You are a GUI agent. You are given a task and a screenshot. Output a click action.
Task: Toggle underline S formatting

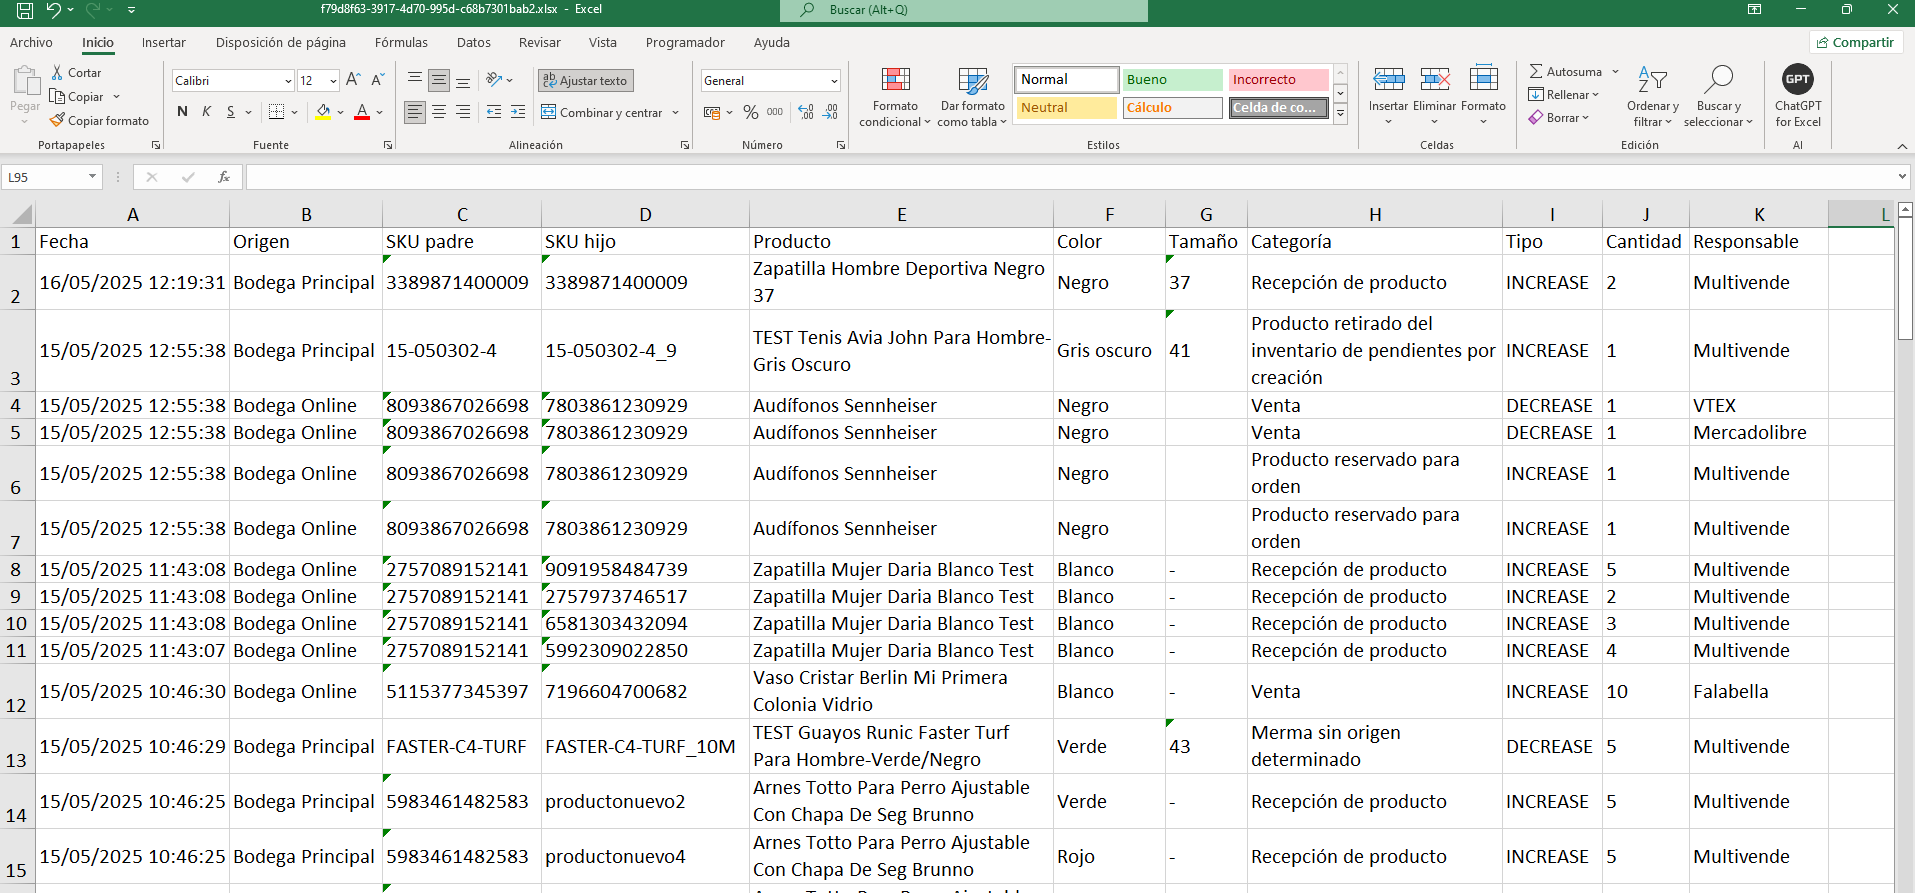coord(231,112)
